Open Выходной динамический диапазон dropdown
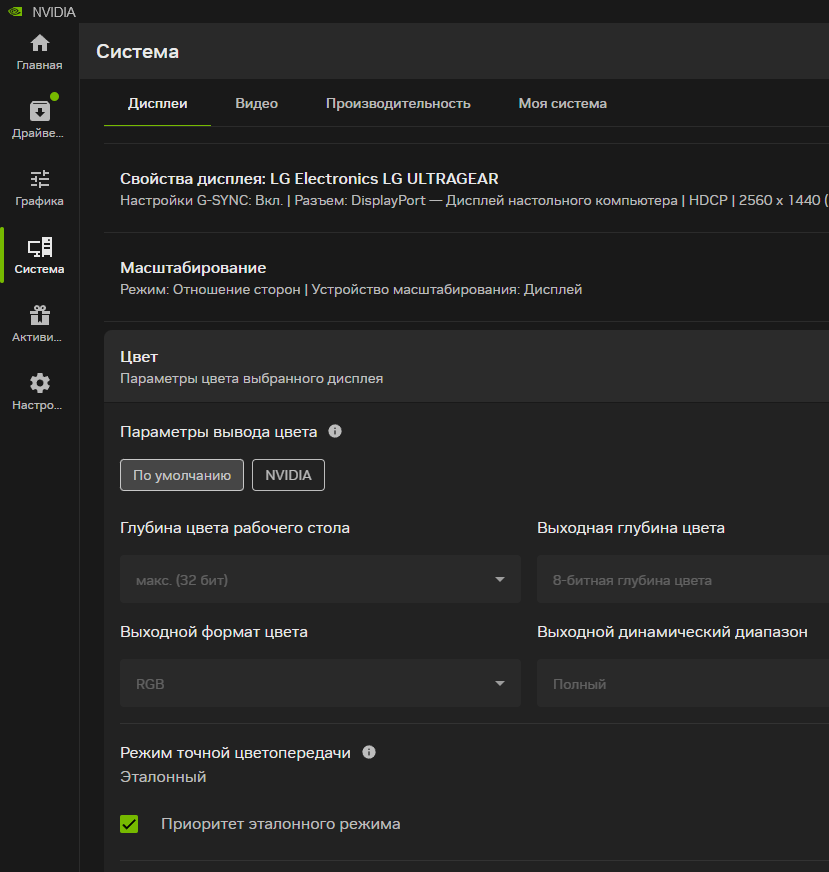Screen dimensions: 829x872 [x=682, y=684]
